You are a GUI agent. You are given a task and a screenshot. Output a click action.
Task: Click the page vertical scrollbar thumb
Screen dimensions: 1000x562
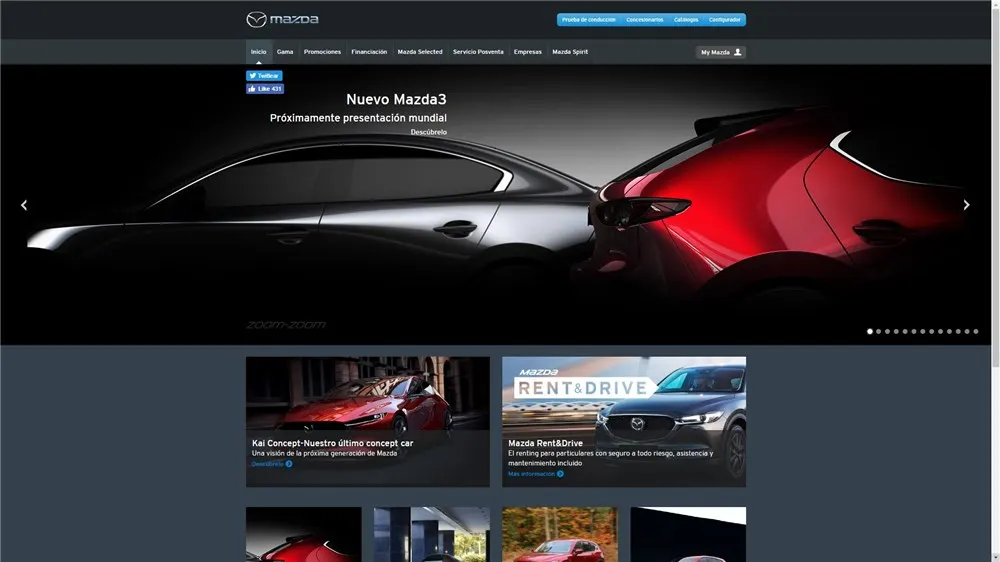(996, 188)
